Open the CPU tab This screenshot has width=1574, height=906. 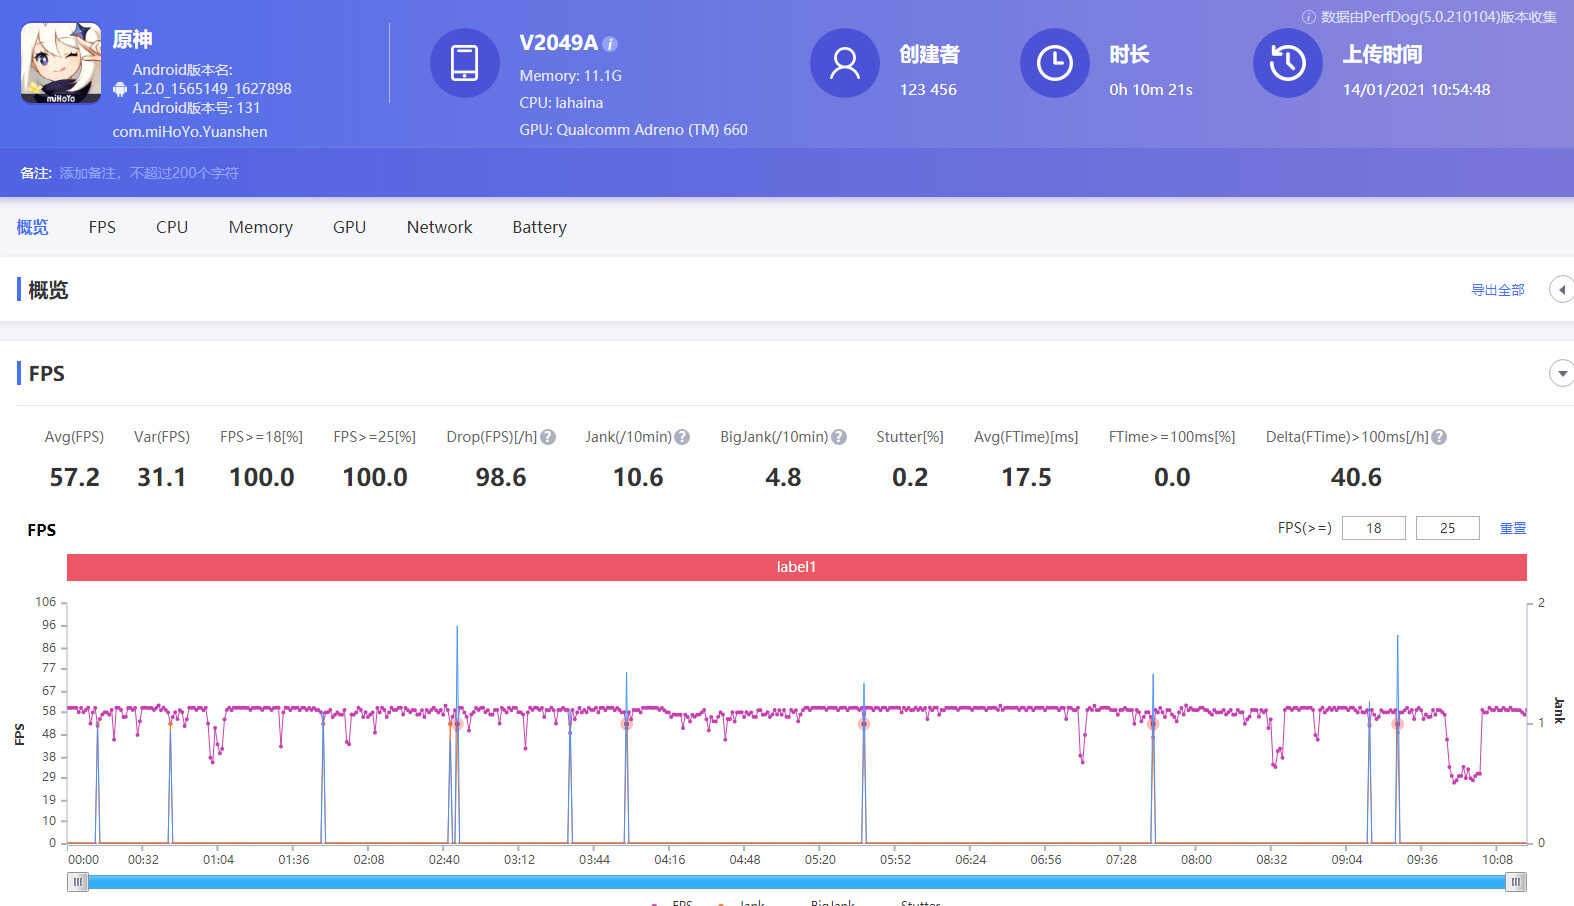click(172, 227)
